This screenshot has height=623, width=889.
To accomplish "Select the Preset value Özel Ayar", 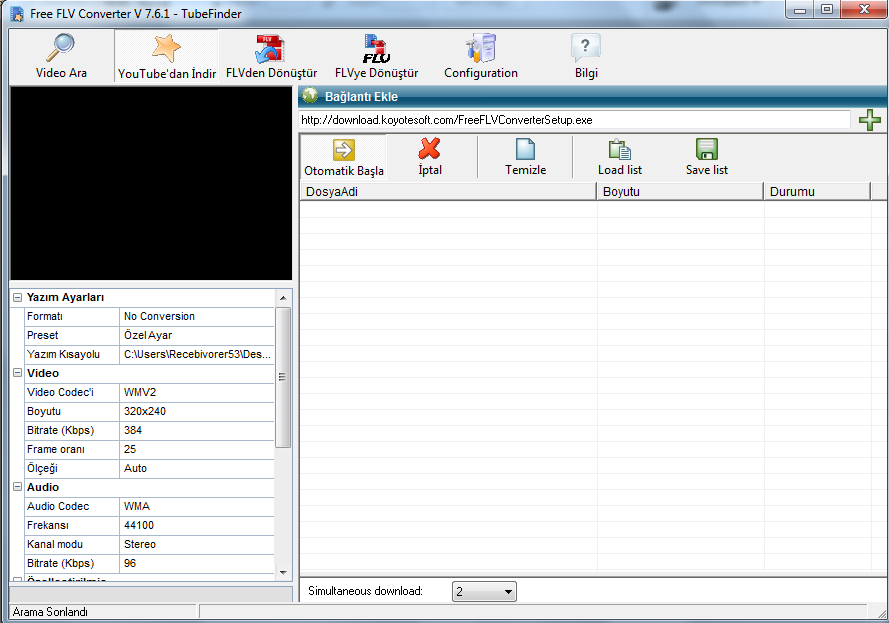I will (x=197, y=335).
